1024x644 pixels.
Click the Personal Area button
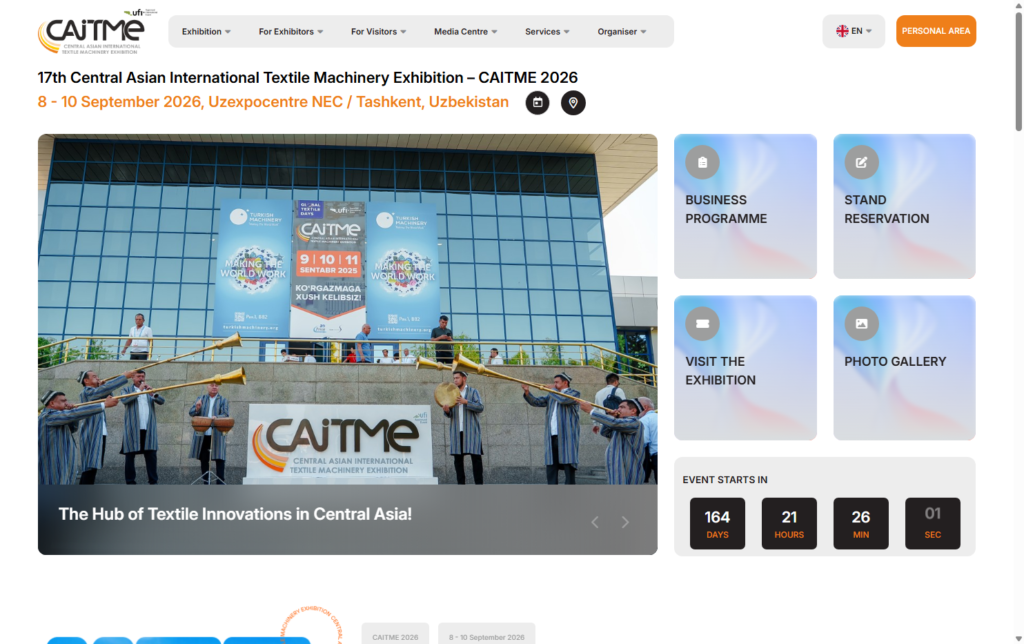[x=935, y=31]
